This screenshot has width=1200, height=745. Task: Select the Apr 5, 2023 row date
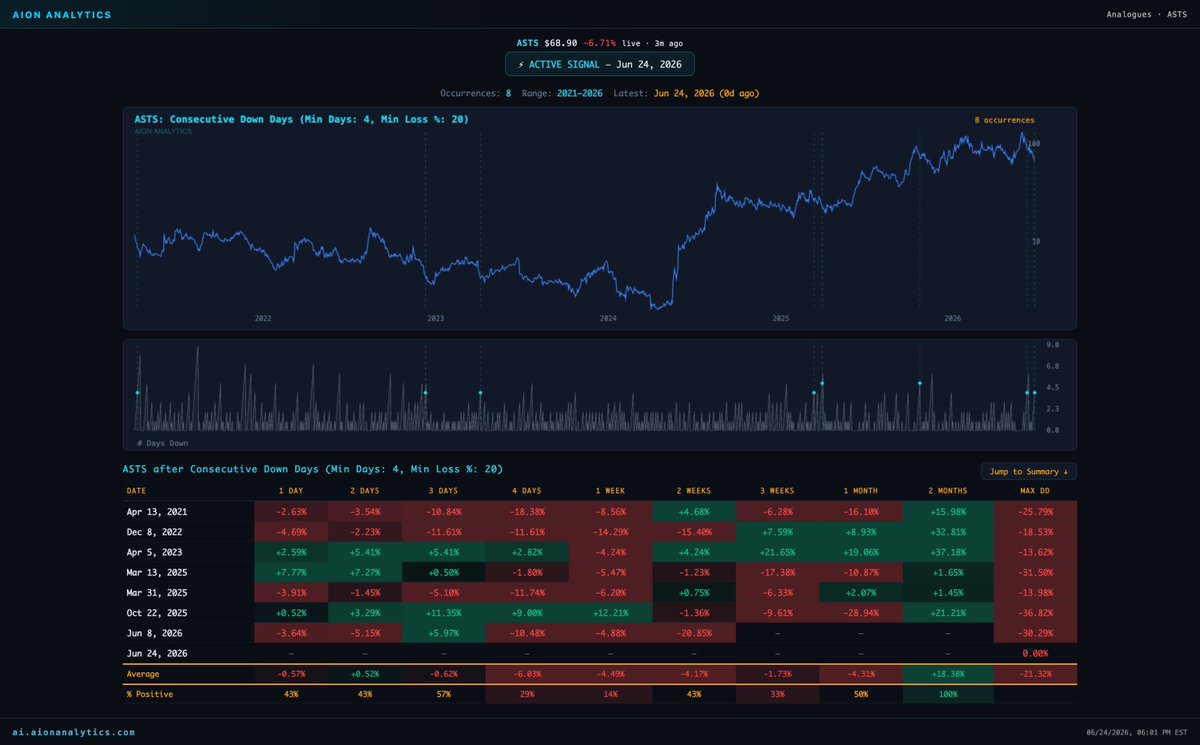click(154, 552)
